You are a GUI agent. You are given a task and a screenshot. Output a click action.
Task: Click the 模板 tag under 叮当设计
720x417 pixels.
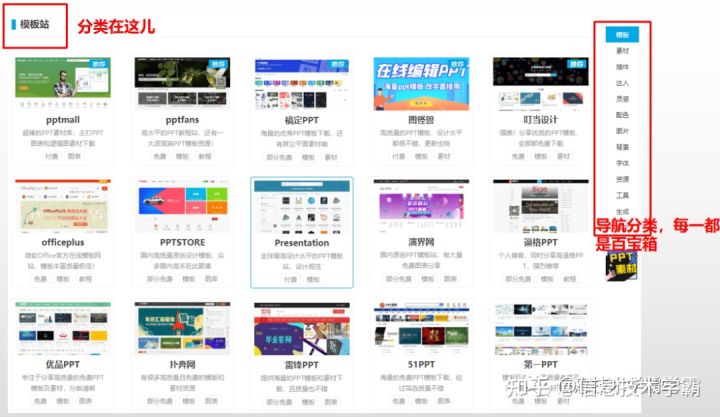tap(540, 157)
